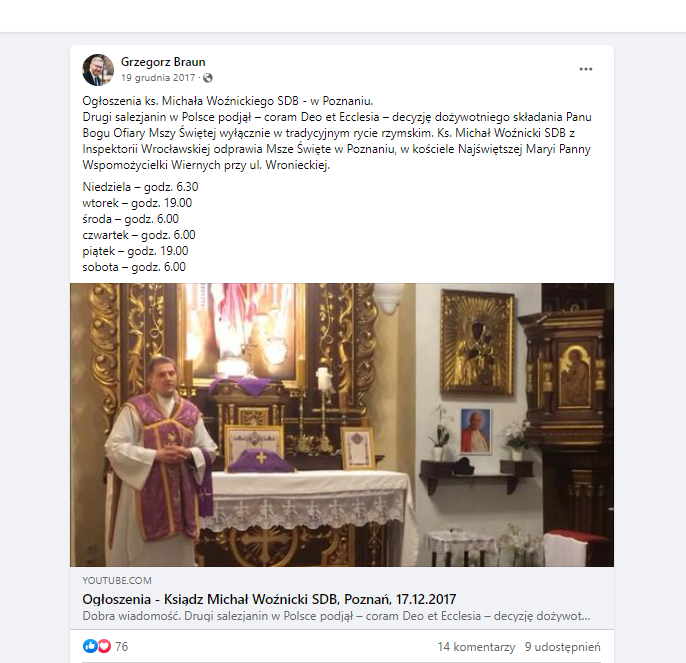Open the YouTube video preview image
Image resolution: width=686 pixels, height=663 pixels.
(342, 425)
